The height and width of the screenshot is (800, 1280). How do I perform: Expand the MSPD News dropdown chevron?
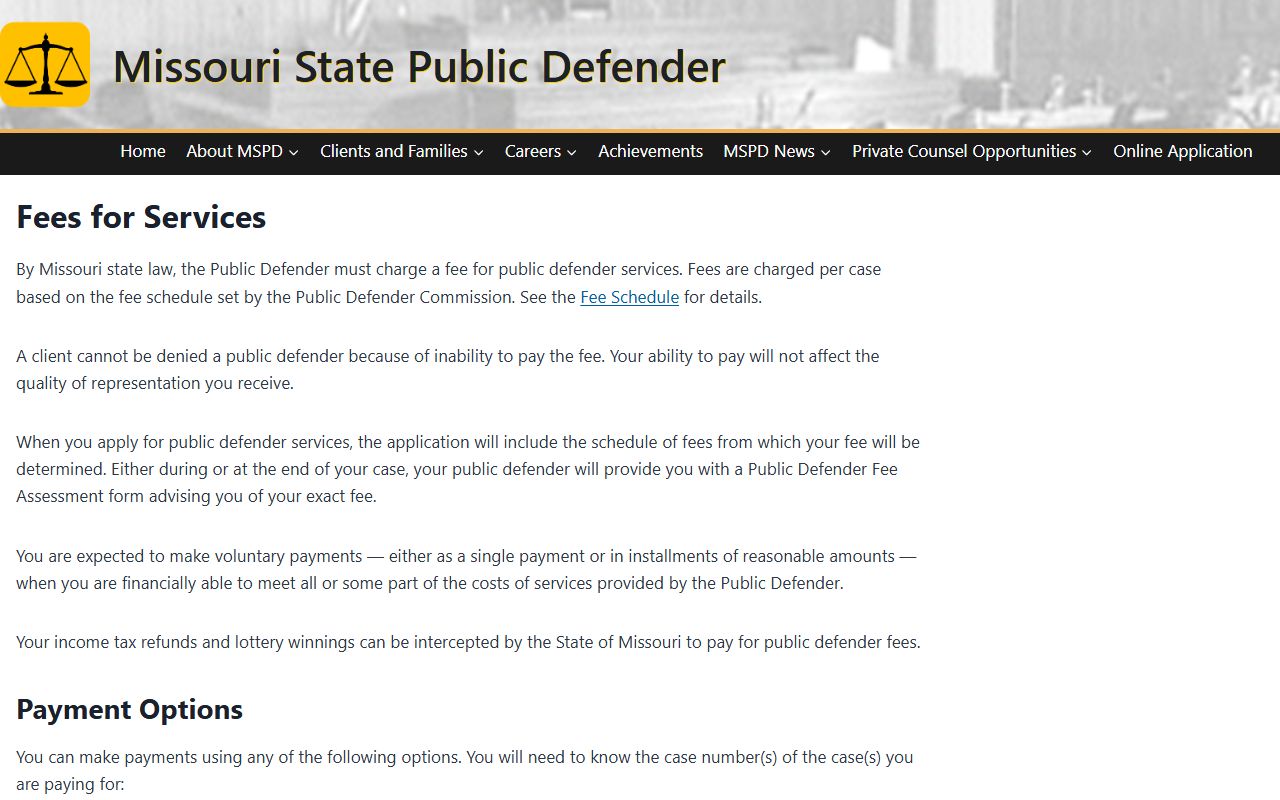(825, 152)
